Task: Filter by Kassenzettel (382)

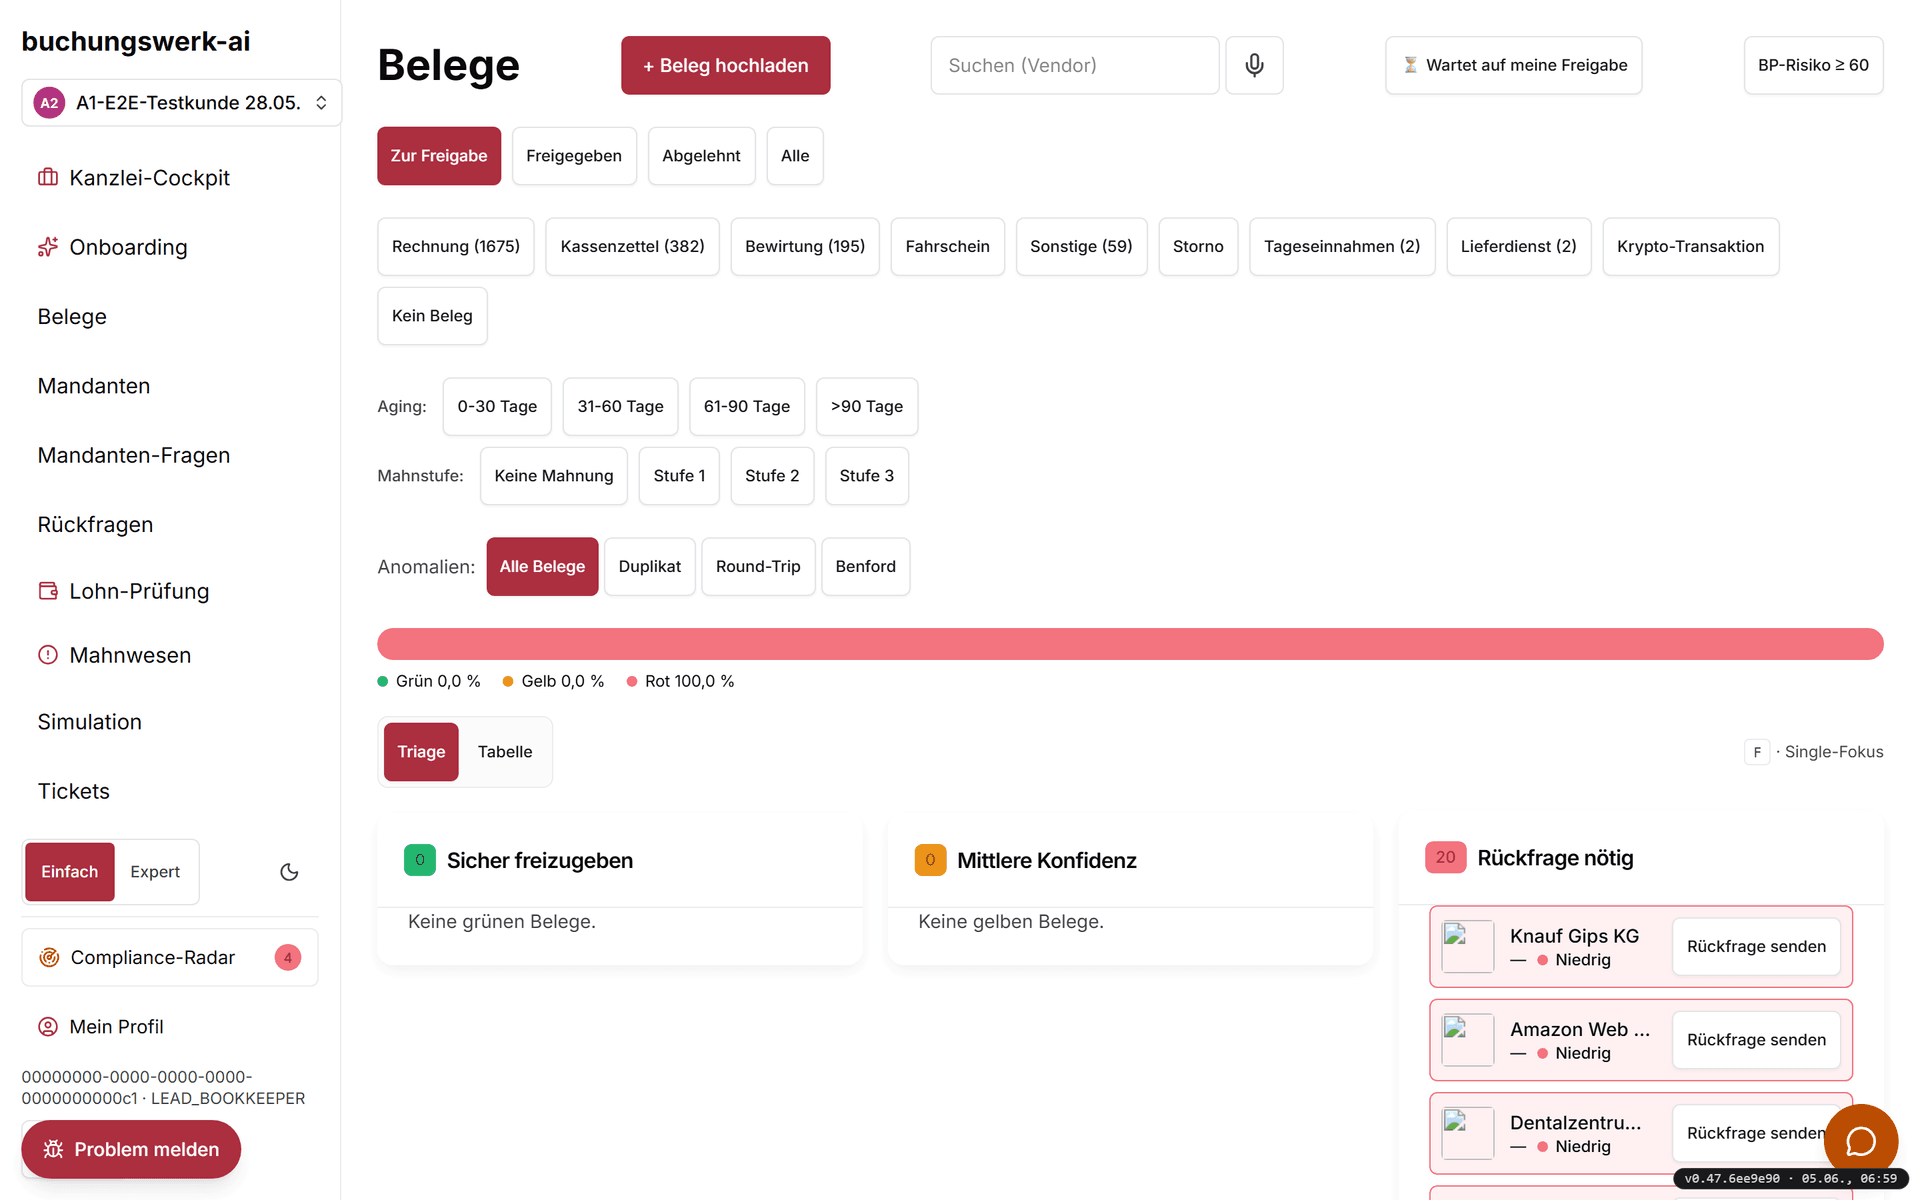Action: tap(632, 247)
